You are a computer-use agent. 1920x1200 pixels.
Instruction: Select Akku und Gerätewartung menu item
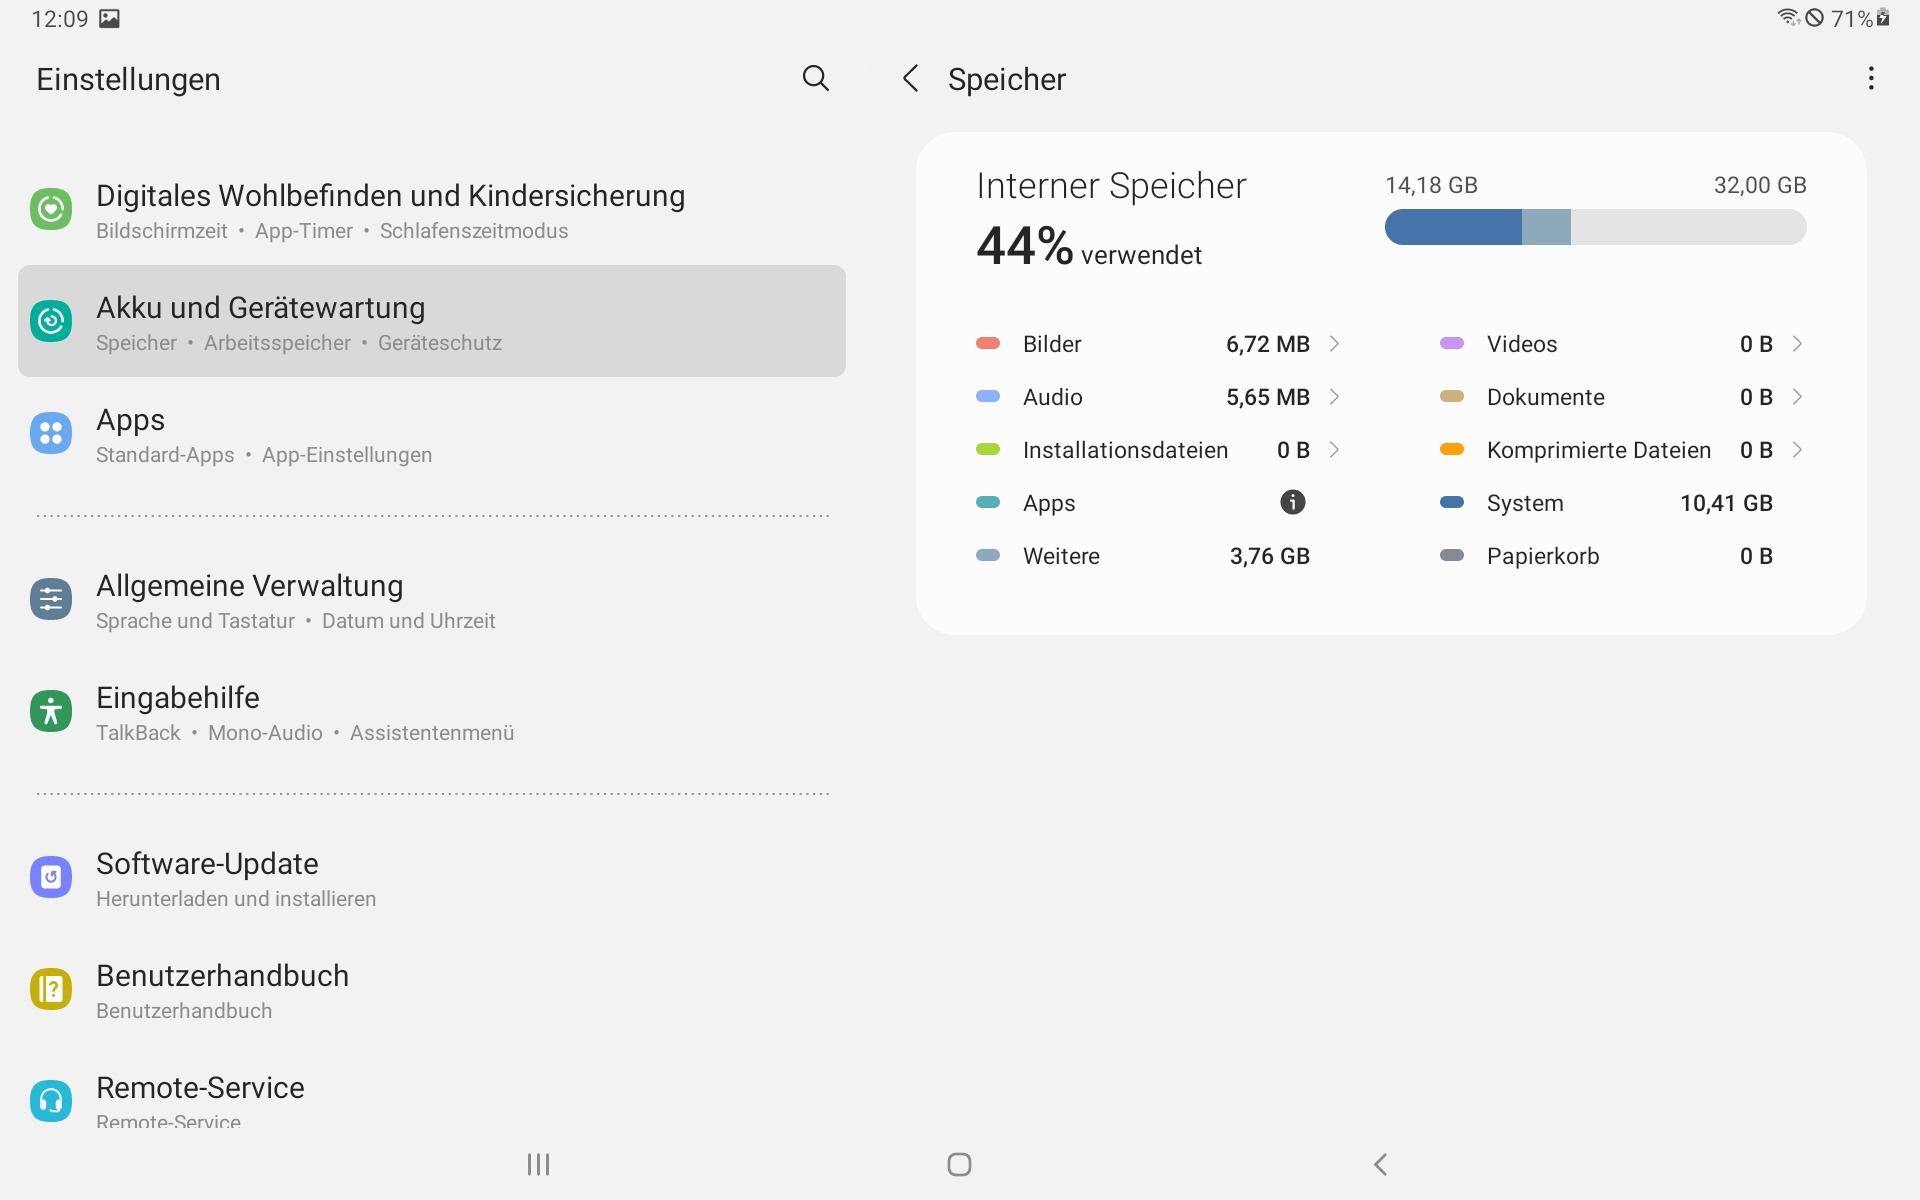pos(431,321)
